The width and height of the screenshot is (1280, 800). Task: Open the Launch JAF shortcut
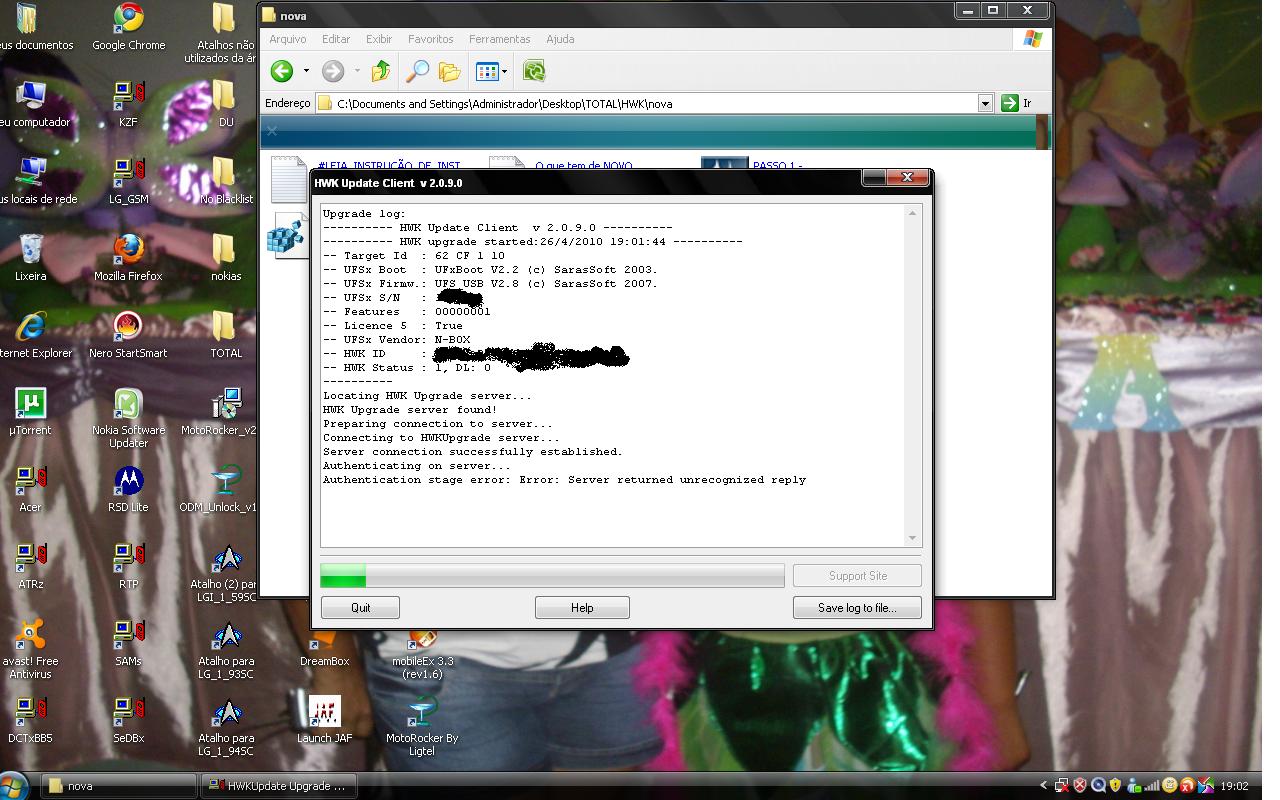[x=324, y=719]
